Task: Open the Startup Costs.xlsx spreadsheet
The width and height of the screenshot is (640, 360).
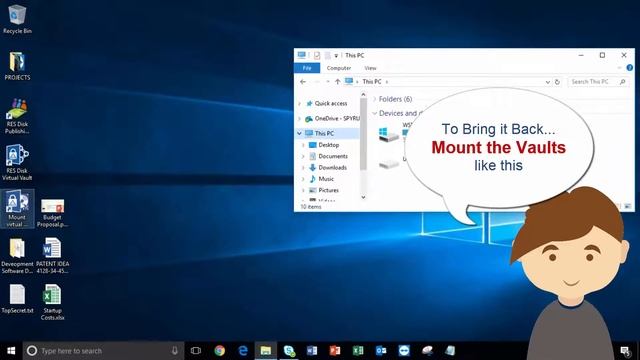Action: pos(52,302)
